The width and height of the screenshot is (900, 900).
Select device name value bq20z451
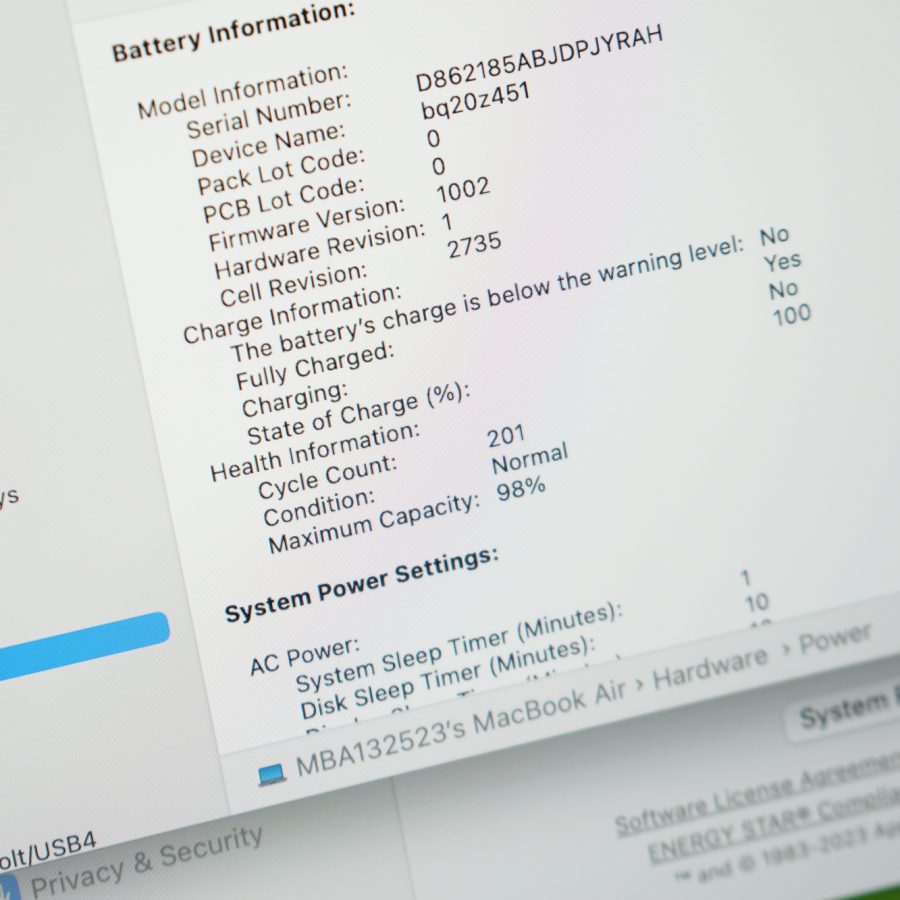click(475, 101)
